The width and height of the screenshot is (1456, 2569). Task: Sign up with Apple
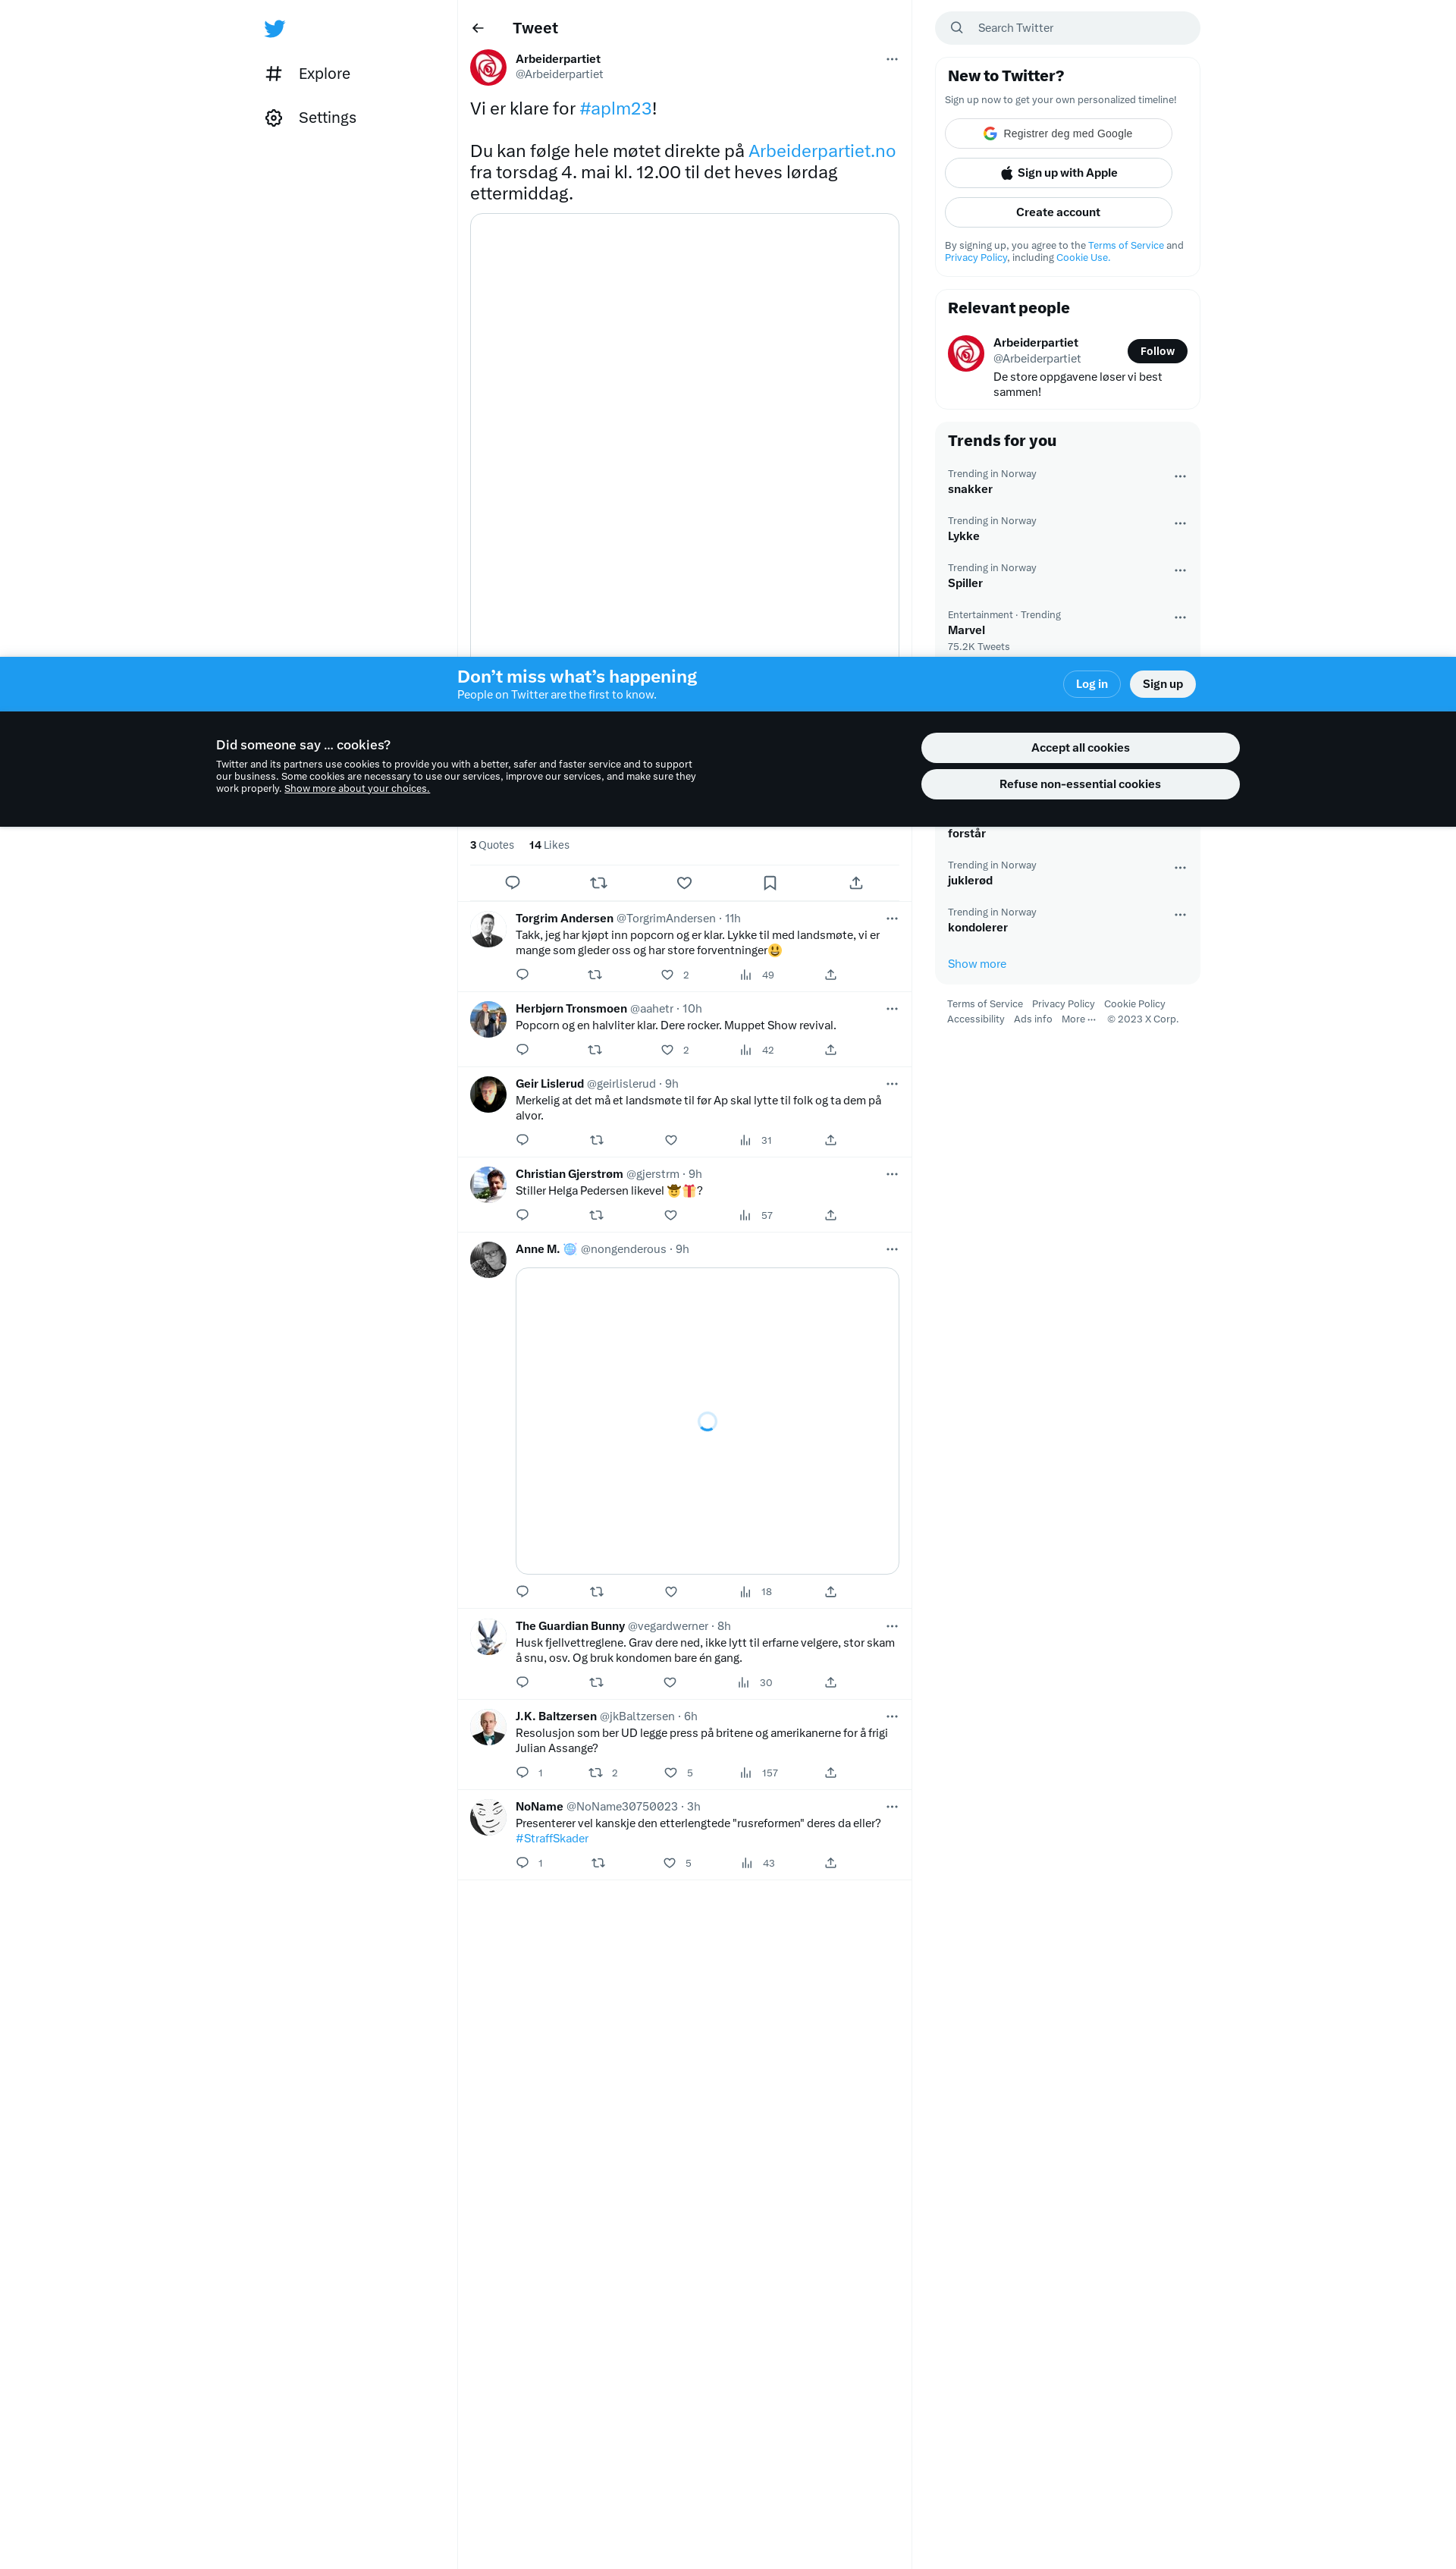point(1058,173)
